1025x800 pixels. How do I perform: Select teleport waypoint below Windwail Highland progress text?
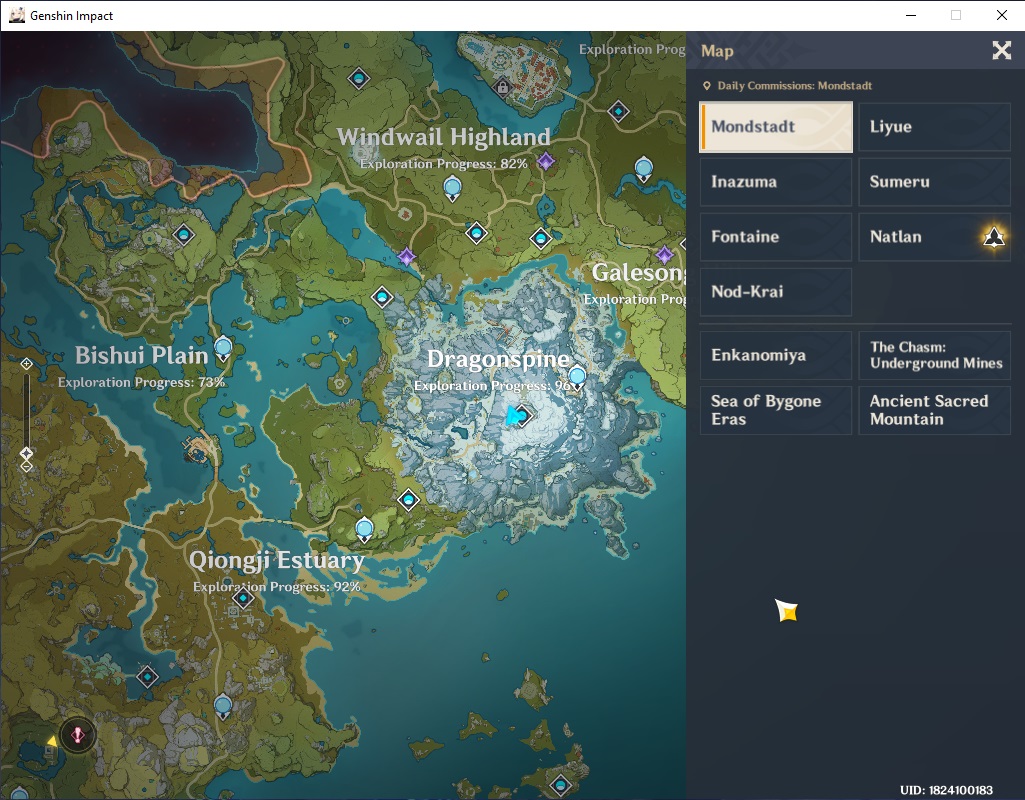[x=452, y=190]
